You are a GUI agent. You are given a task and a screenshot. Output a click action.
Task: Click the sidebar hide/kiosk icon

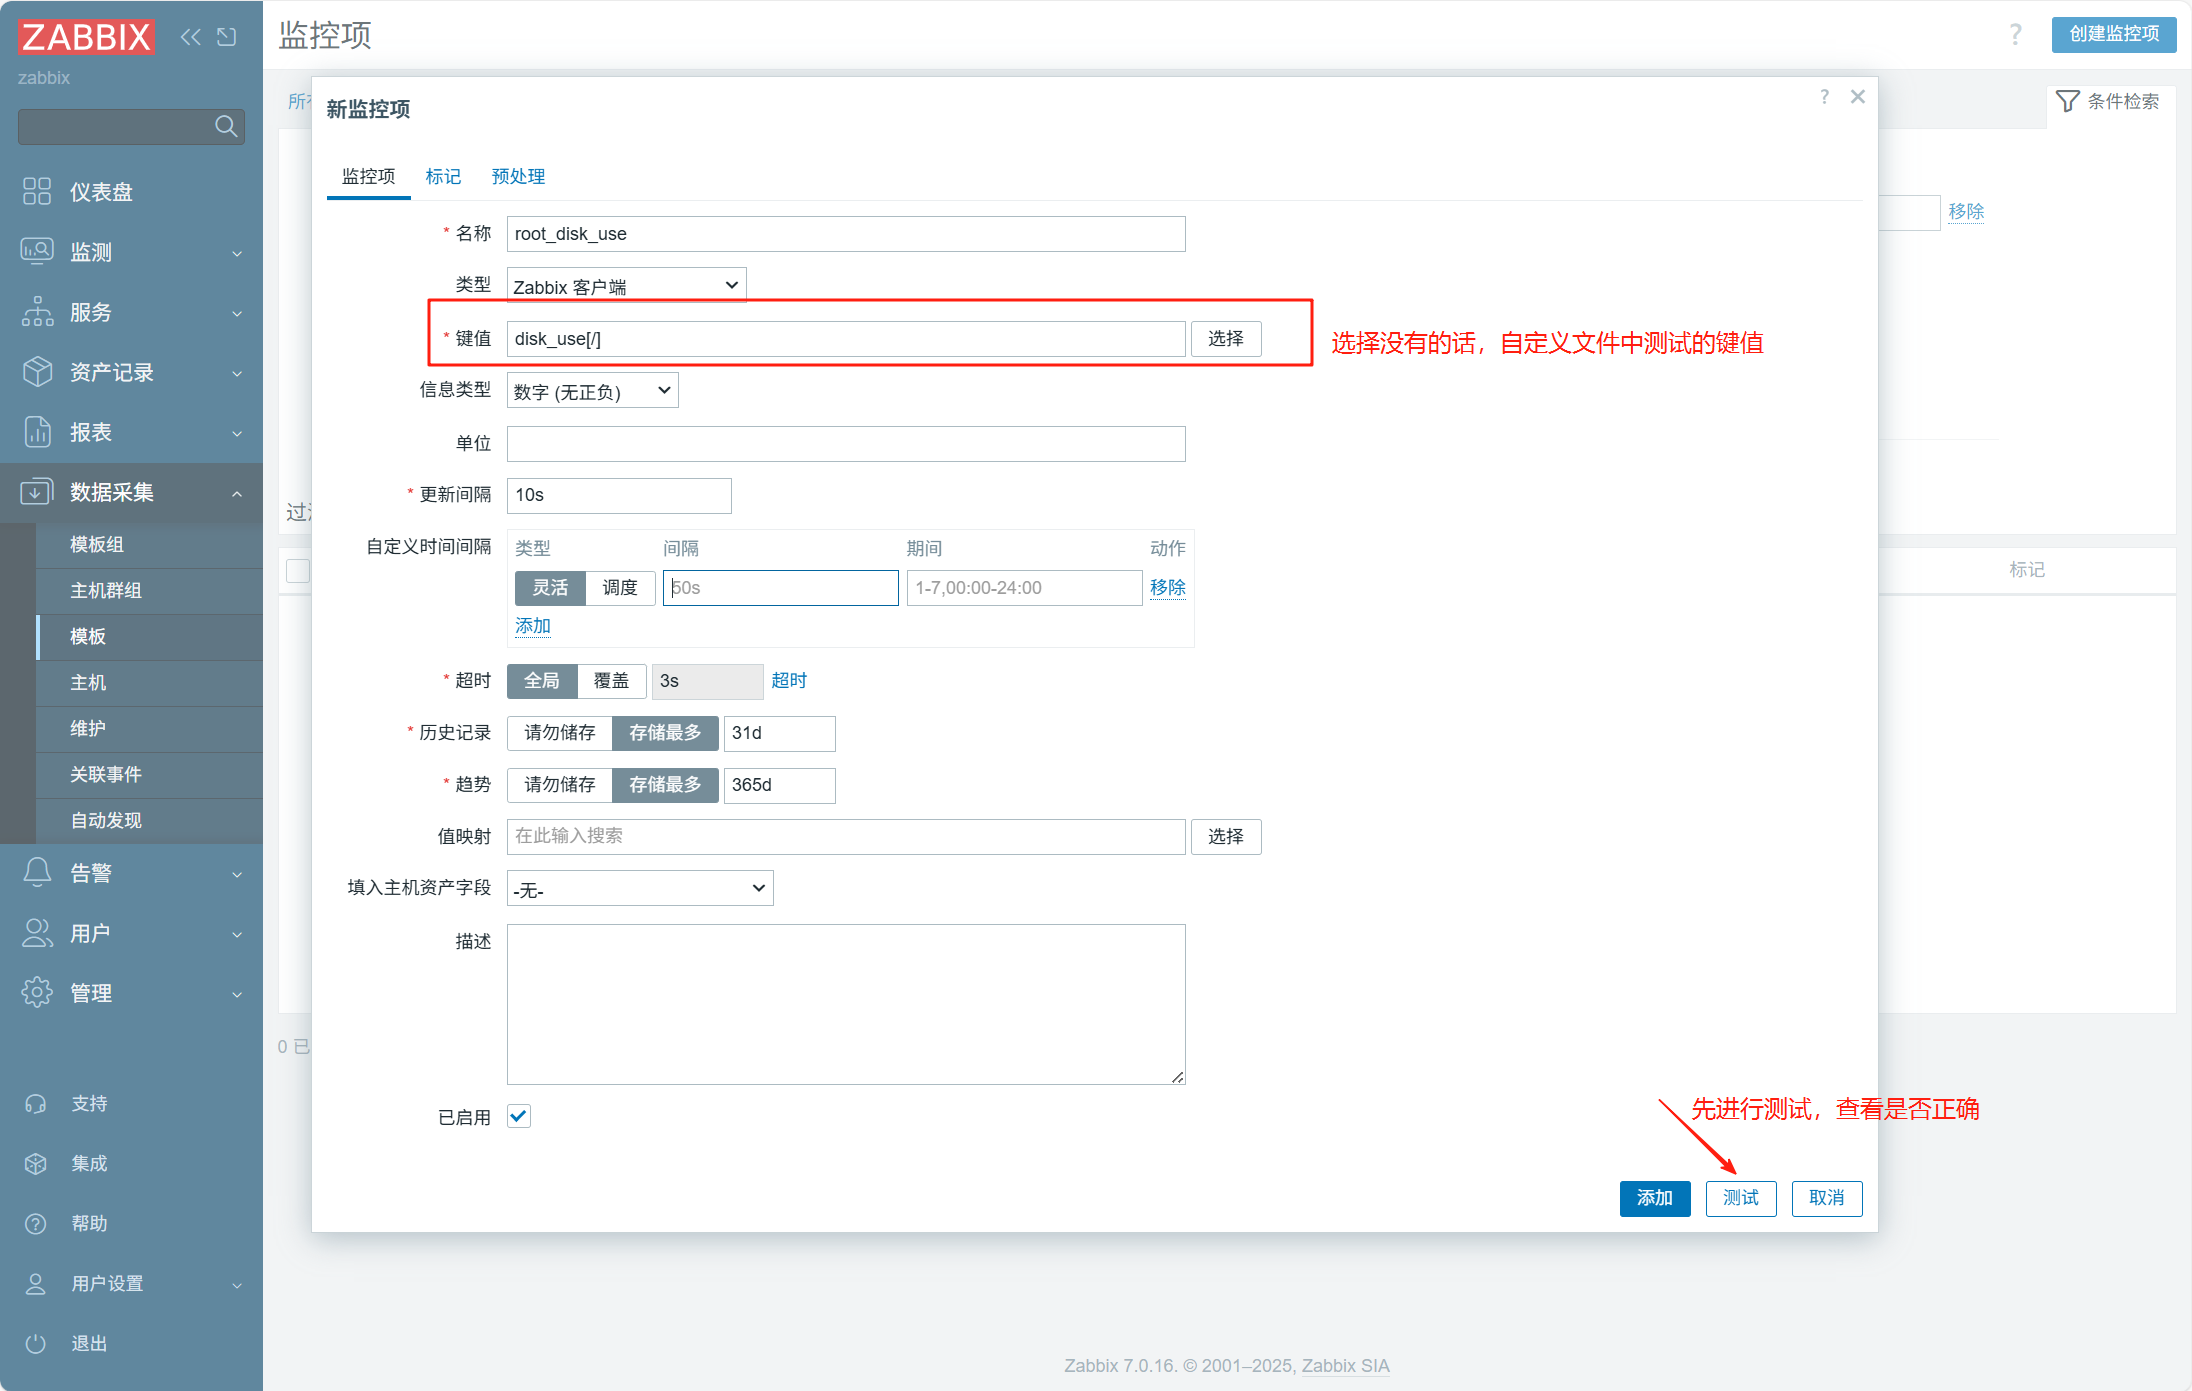click(227, 37)
